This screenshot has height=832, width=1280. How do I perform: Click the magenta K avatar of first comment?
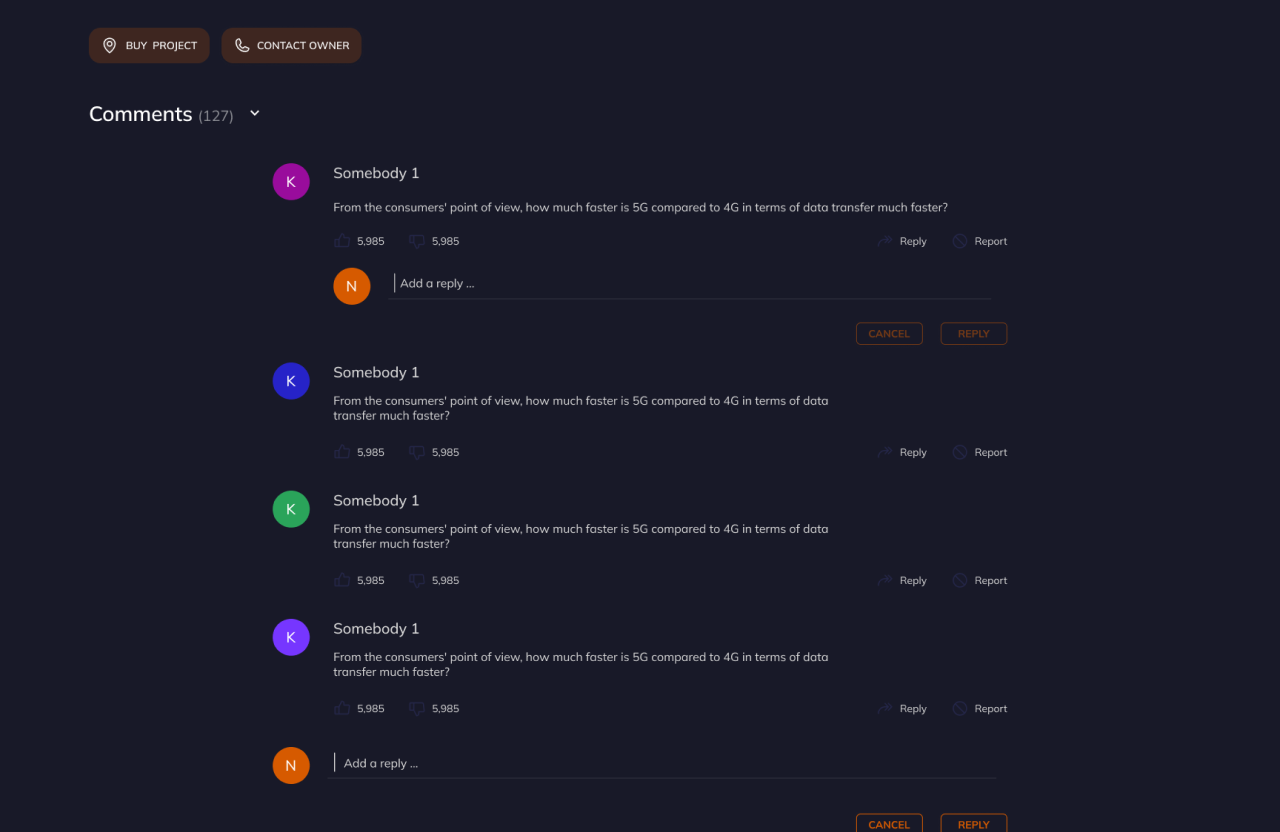[291, 182]
